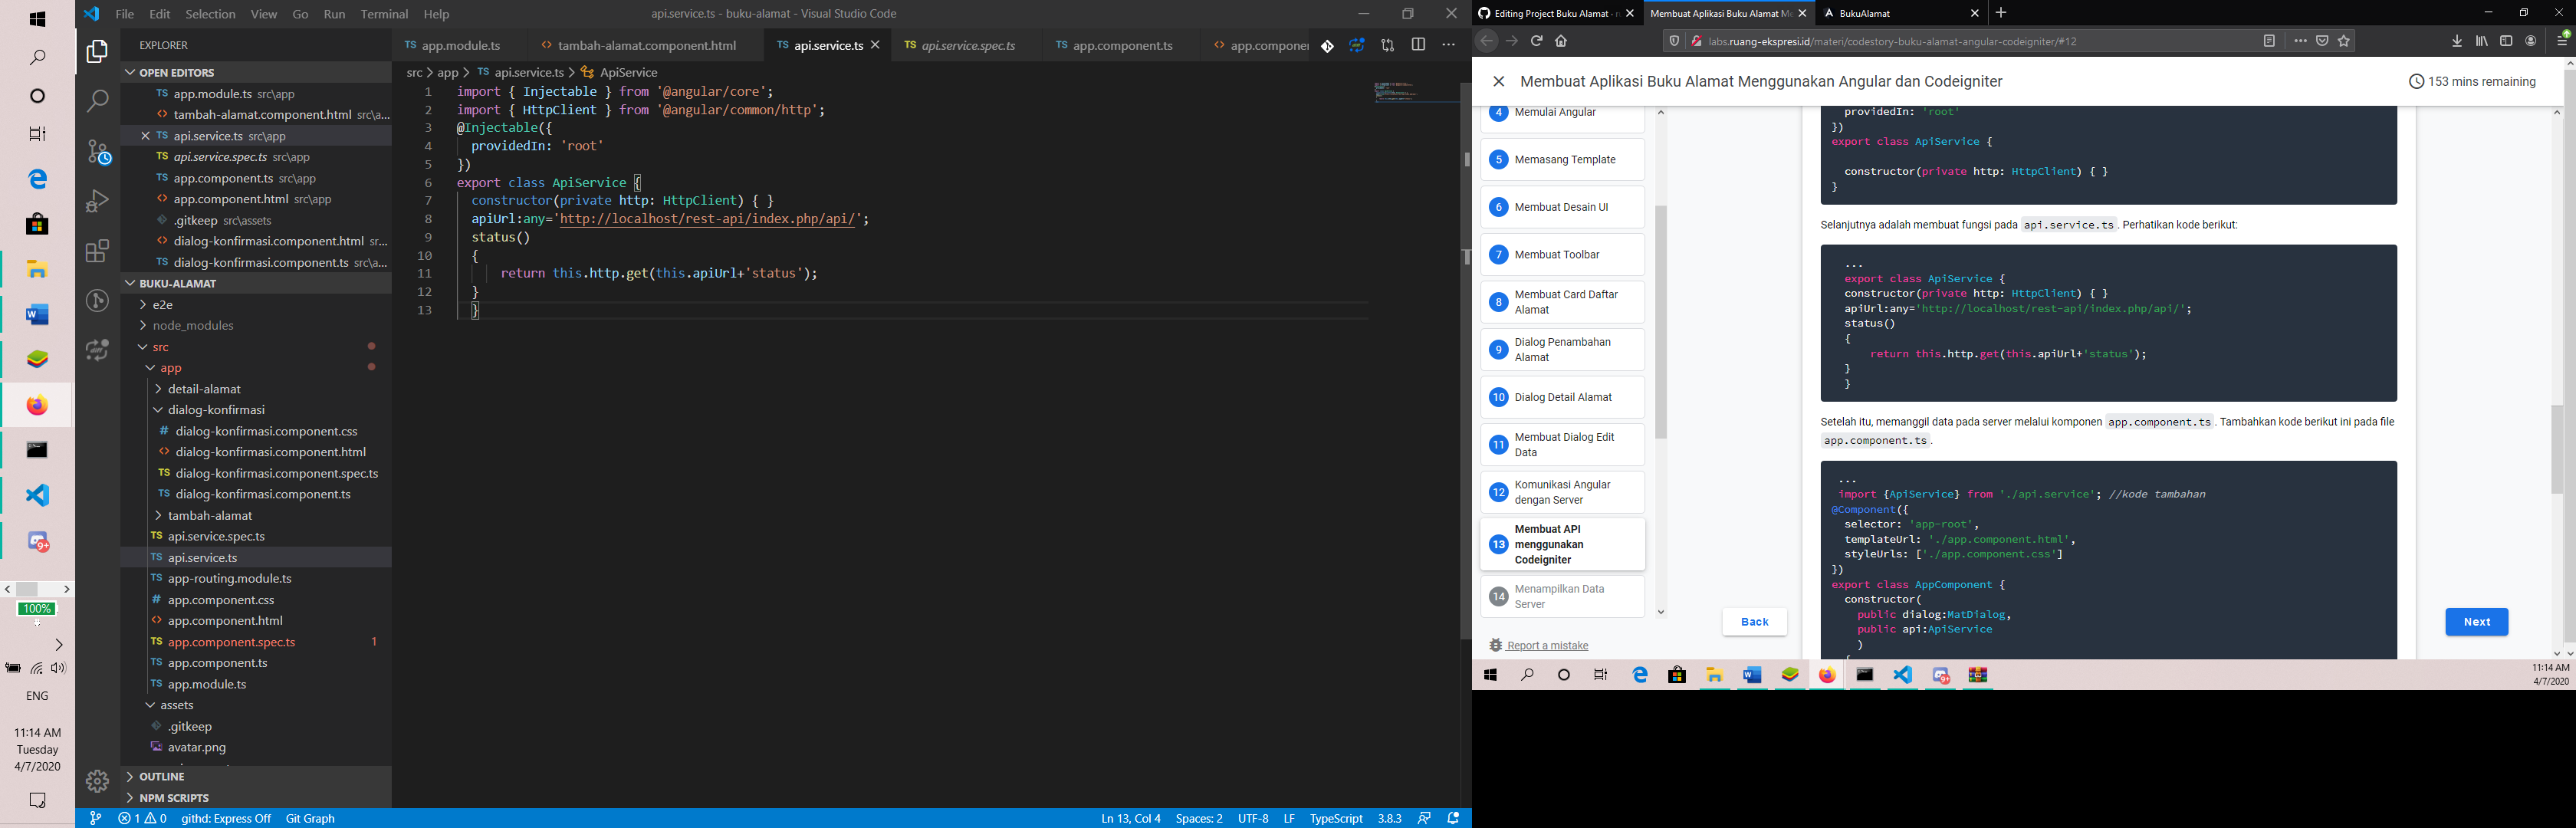Viewport: 2576px width, 828px height.
Task: Open Firefox library icon
Action: pyautogui.click(x=2482, y=41)
